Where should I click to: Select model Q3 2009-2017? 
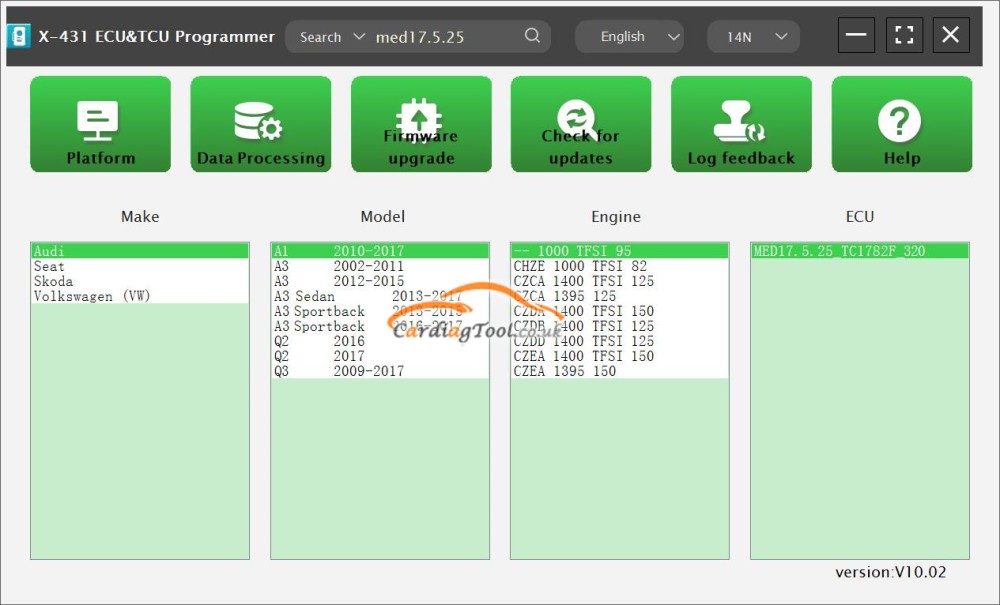coord(380,371)
